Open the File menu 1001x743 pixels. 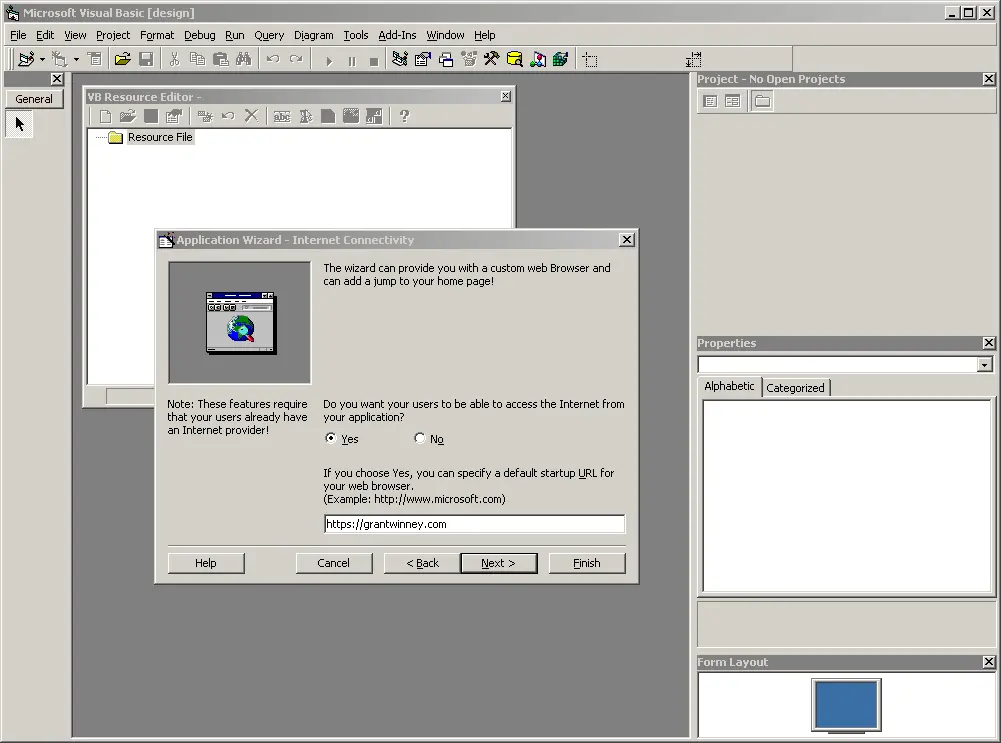click(x=18, y=35)
